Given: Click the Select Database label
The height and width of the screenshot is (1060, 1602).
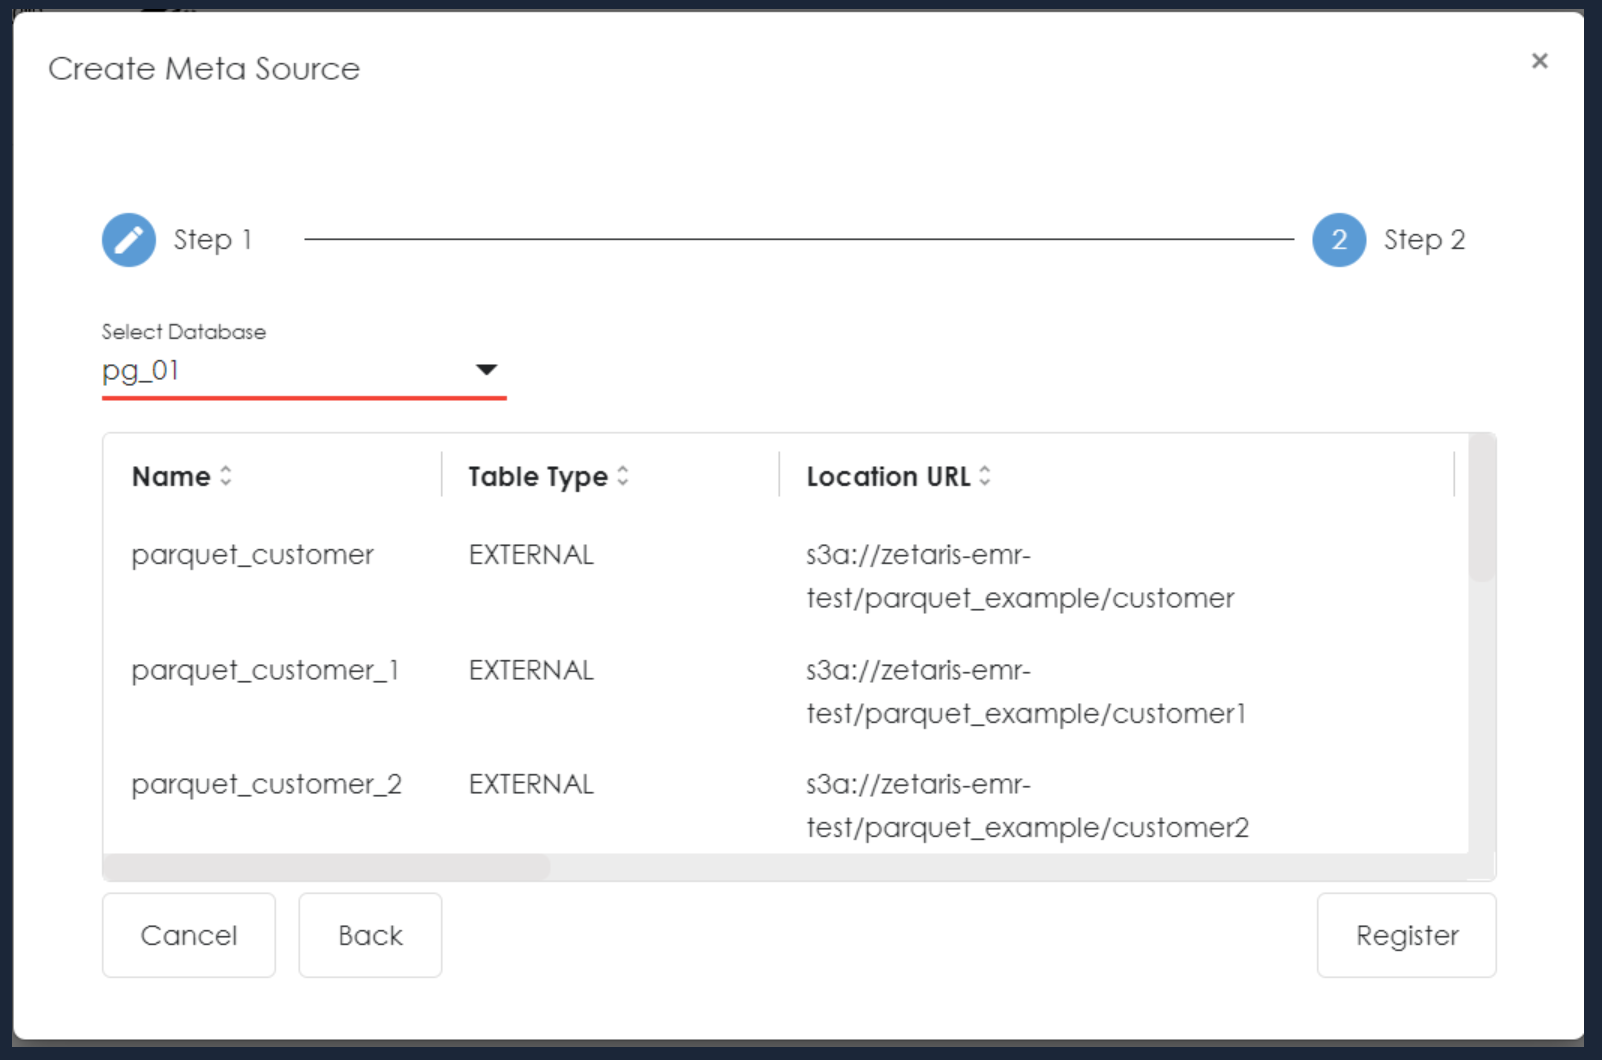Looking at the screenshot, I should click(184, 332).
